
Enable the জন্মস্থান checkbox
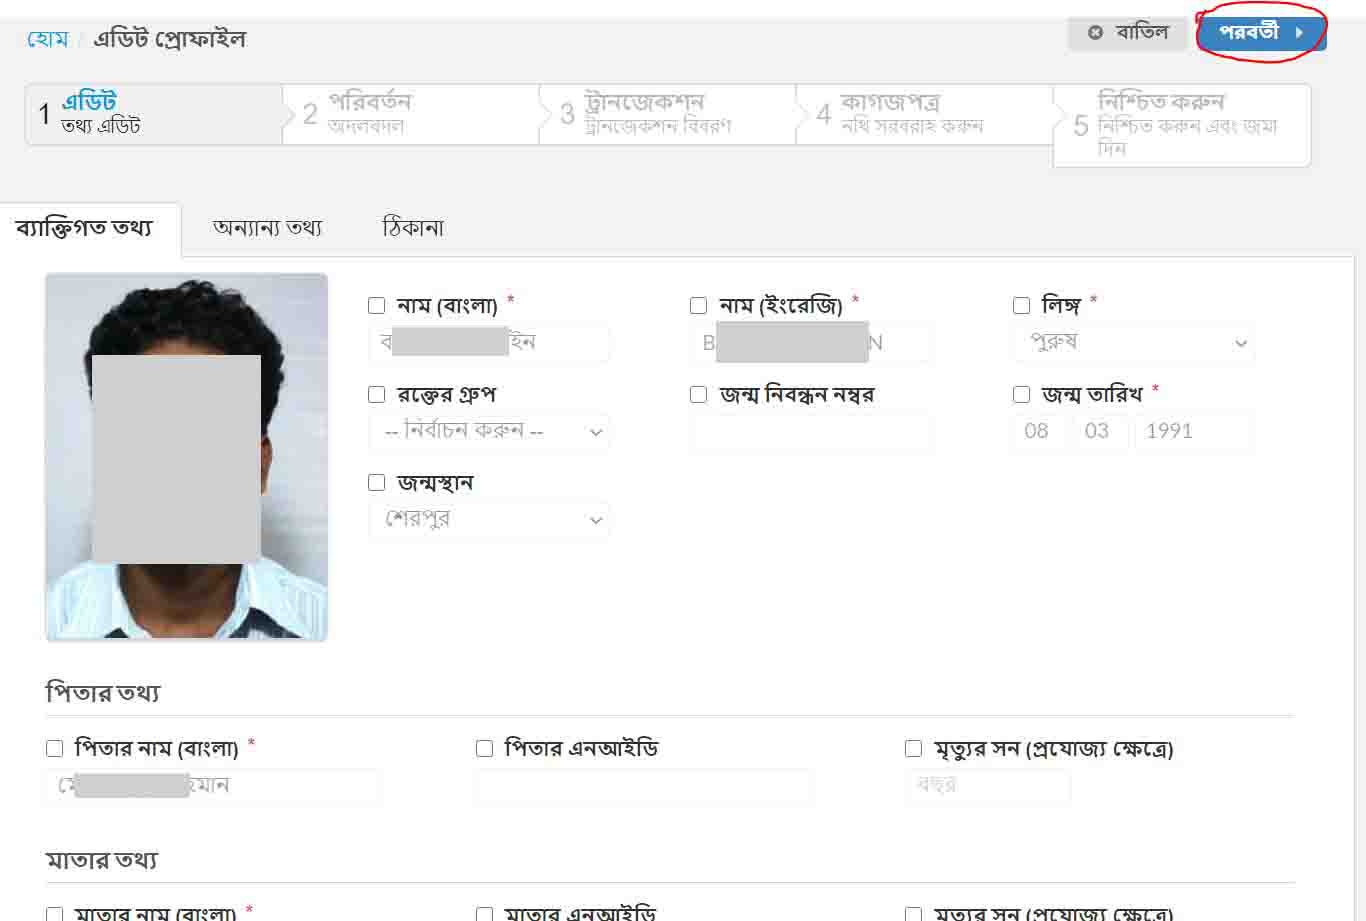[x=376, y=482]
